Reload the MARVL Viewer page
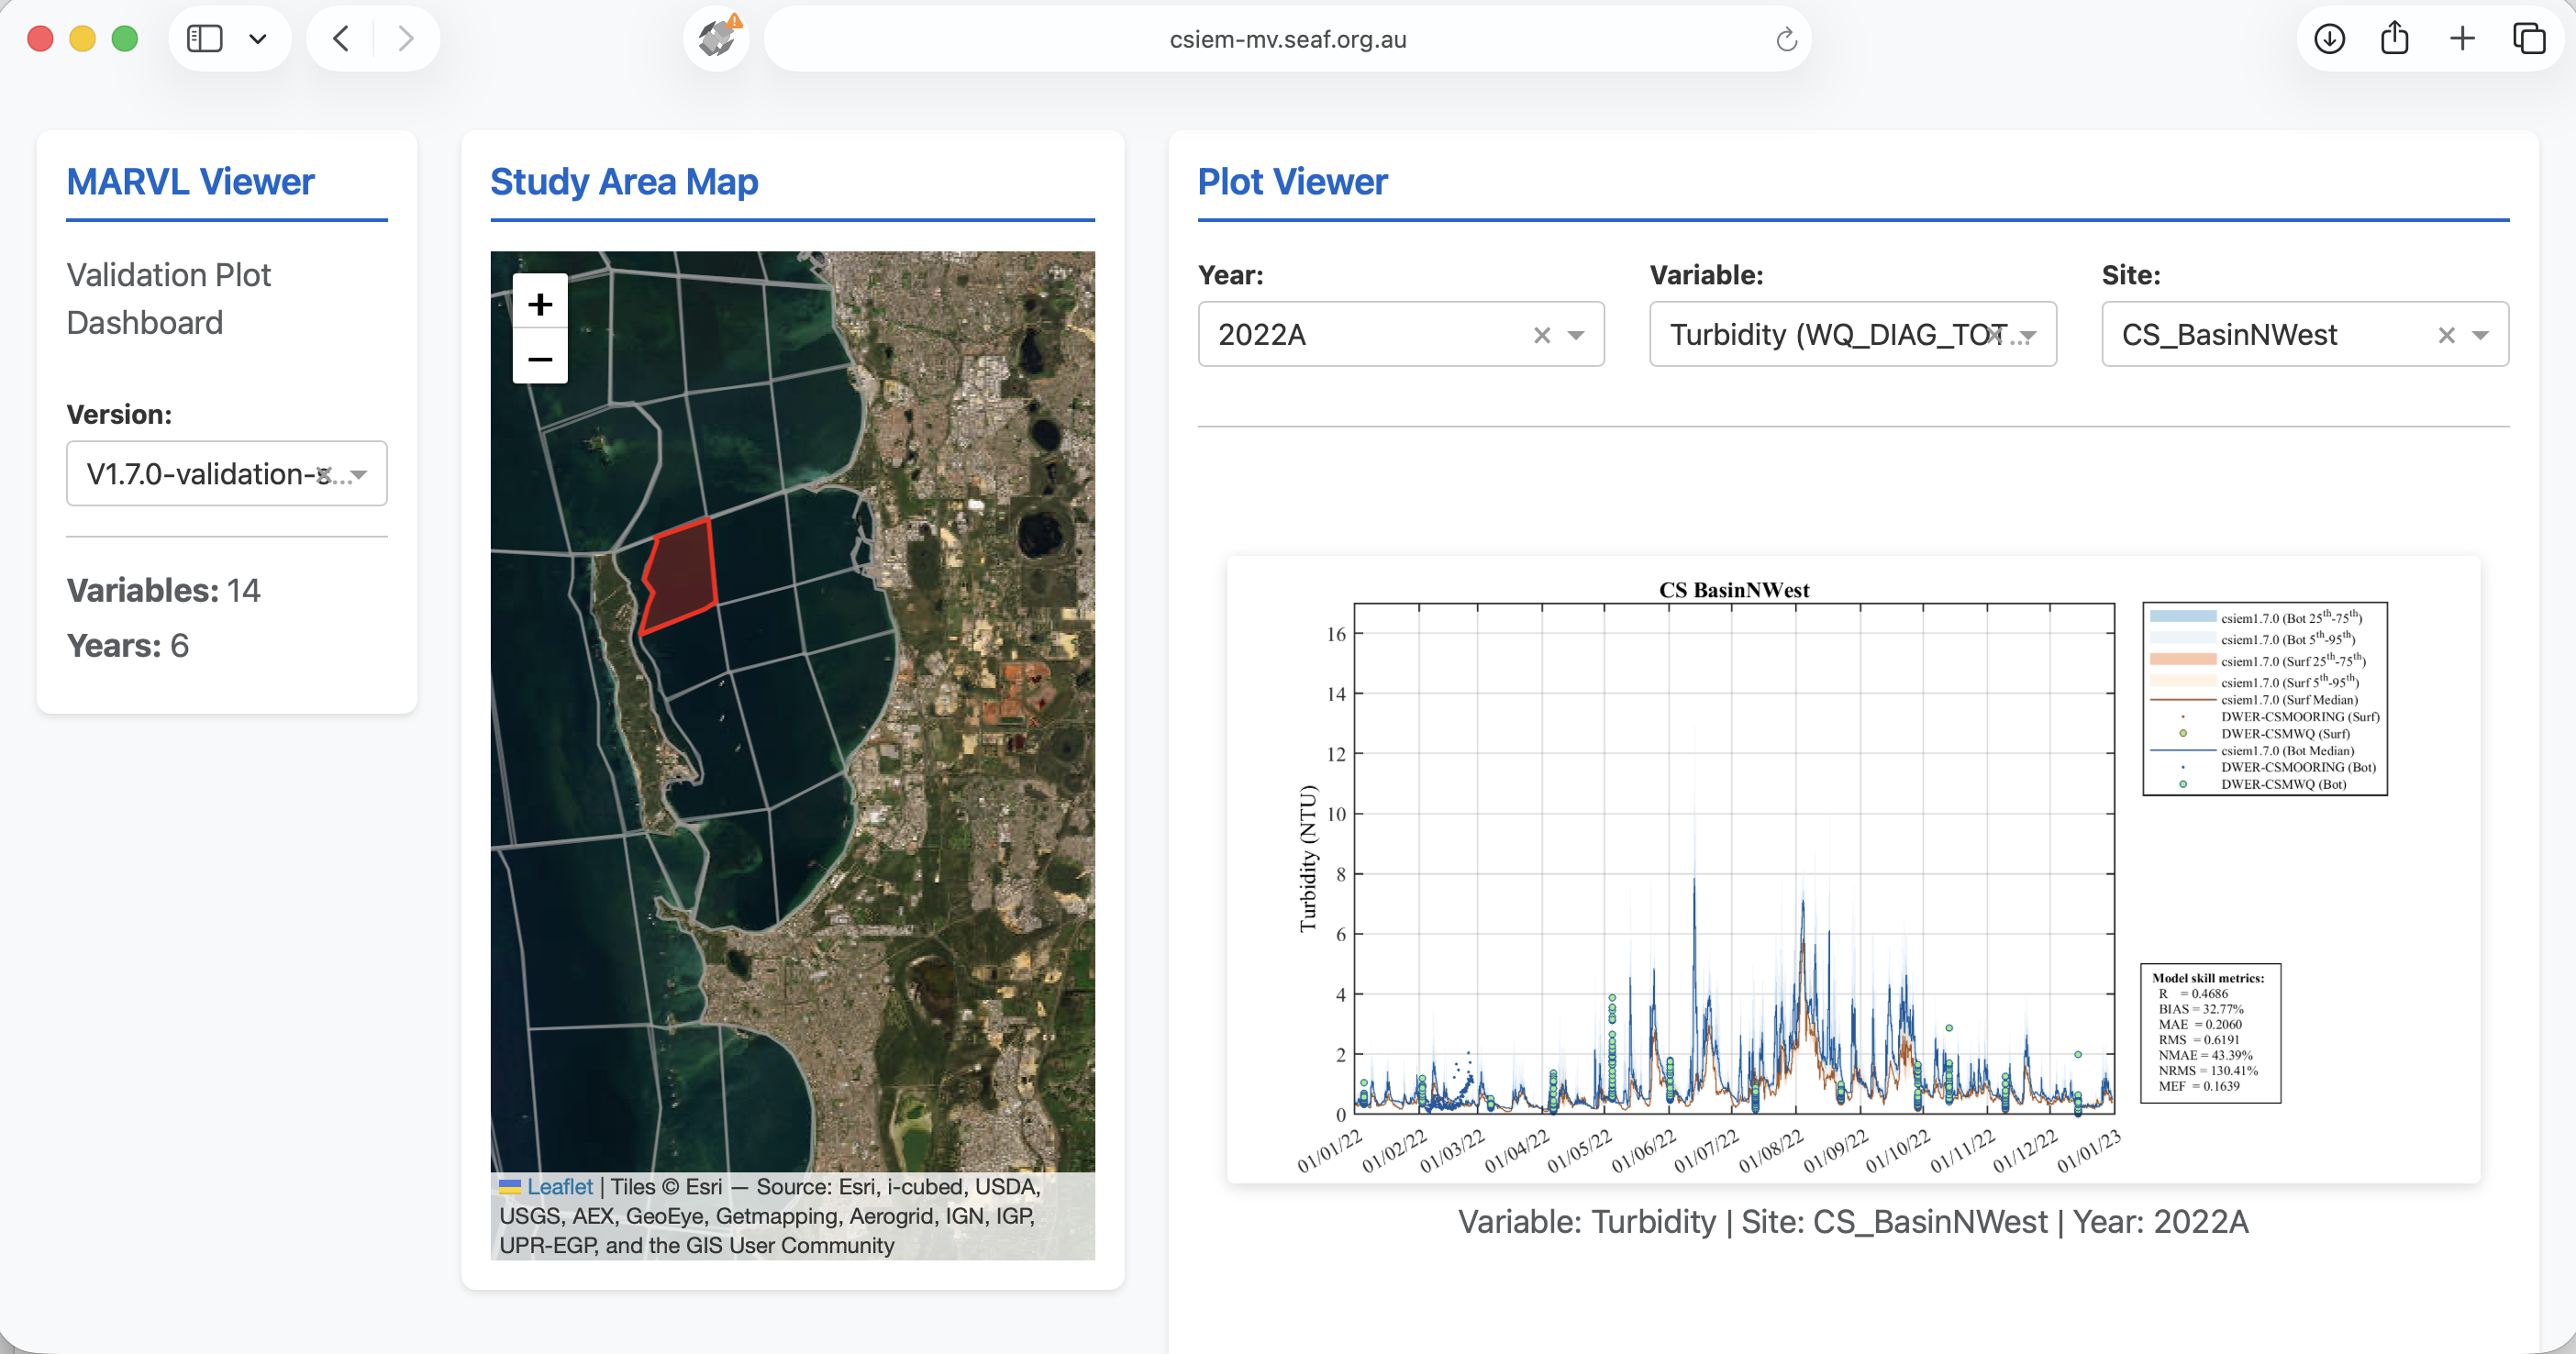The image size is (2576, 1354). coord(1787,39)
